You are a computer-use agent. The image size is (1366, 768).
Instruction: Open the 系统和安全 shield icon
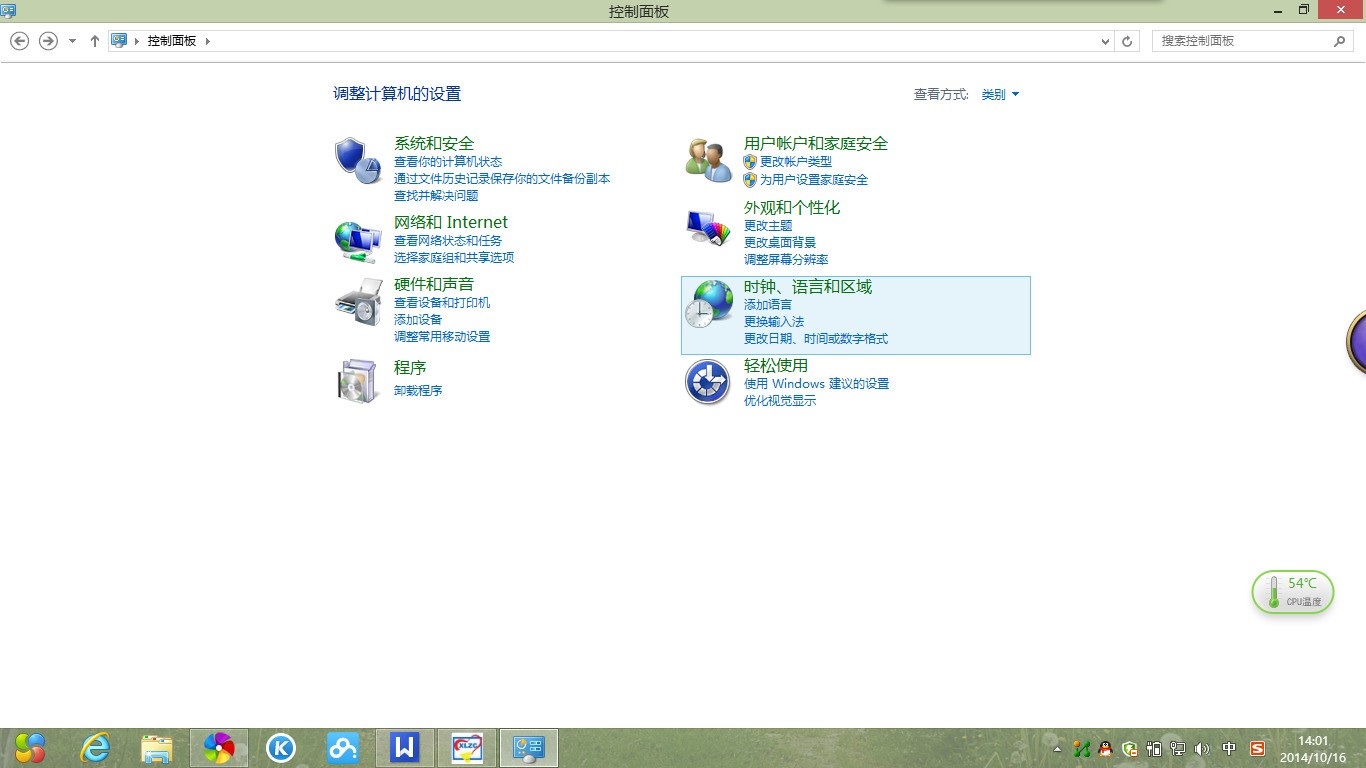click(358, 160)
